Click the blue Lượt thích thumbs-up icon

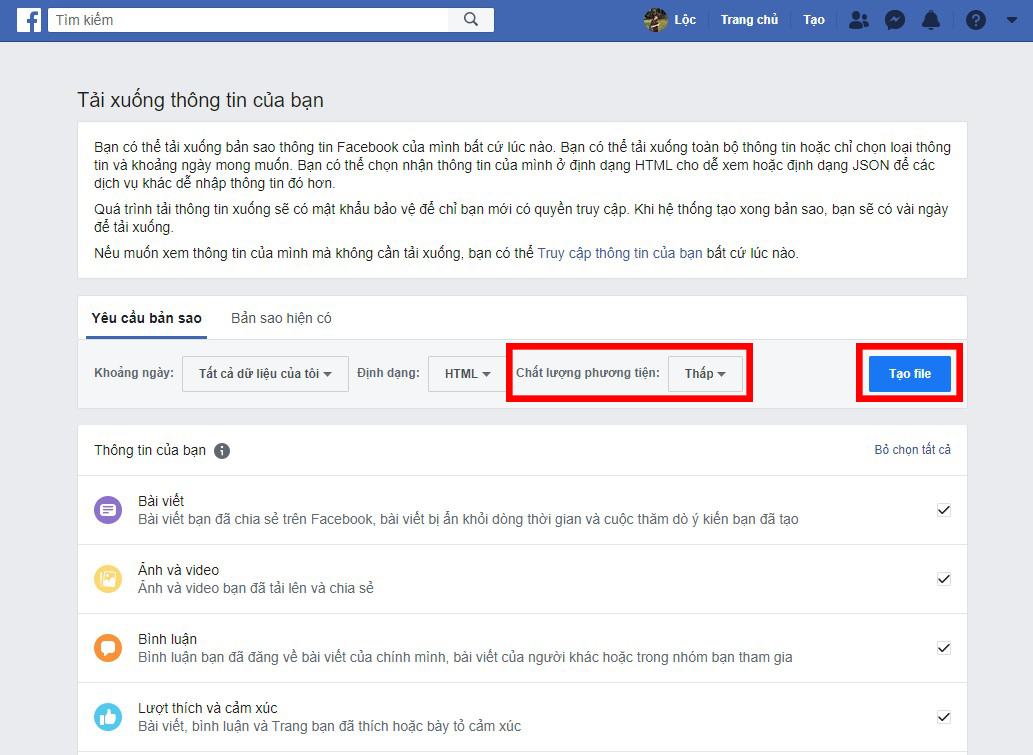click(x=108, y=717)
